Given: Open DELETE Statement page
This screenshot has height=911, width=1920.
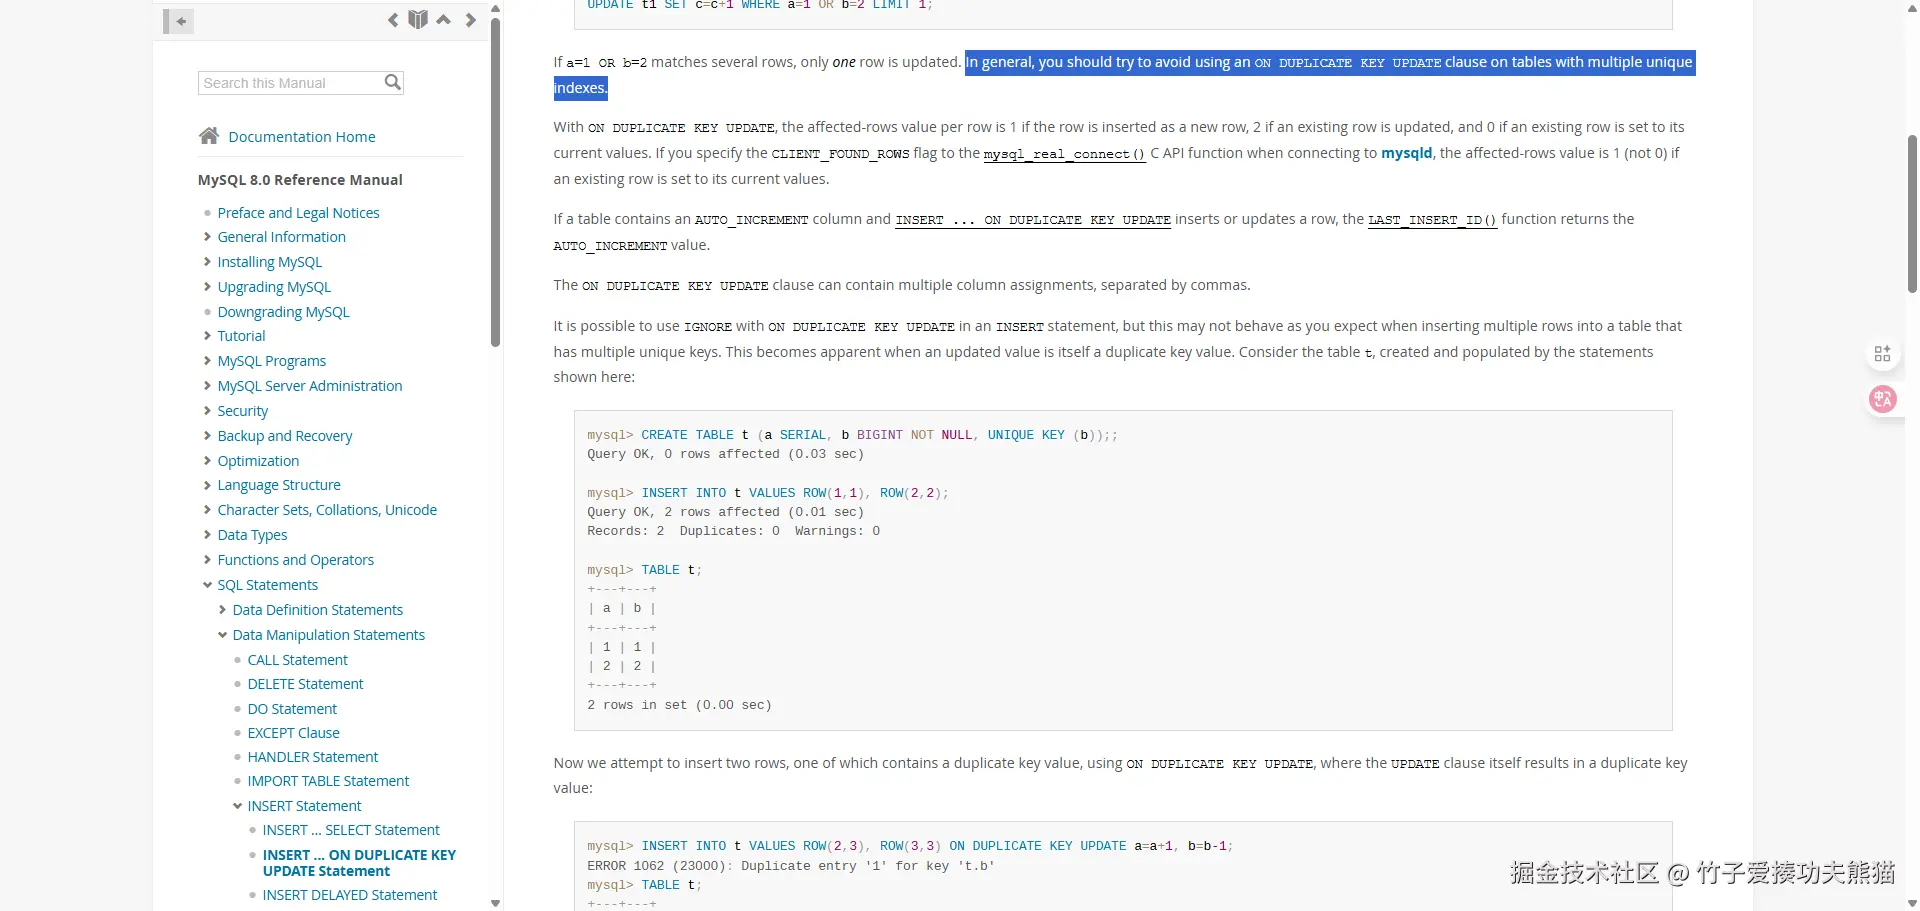Looking at the screenshot, I should coord(305,684).
